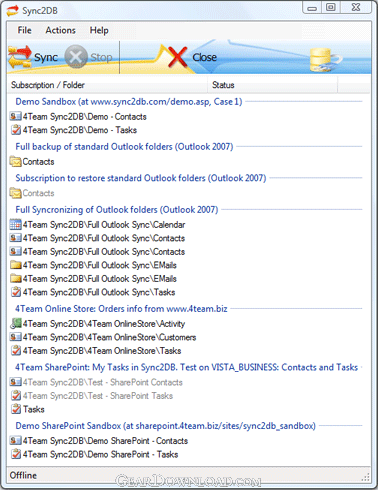
Task: Click the grayed Stop X icon
Action: pos(76,57)
